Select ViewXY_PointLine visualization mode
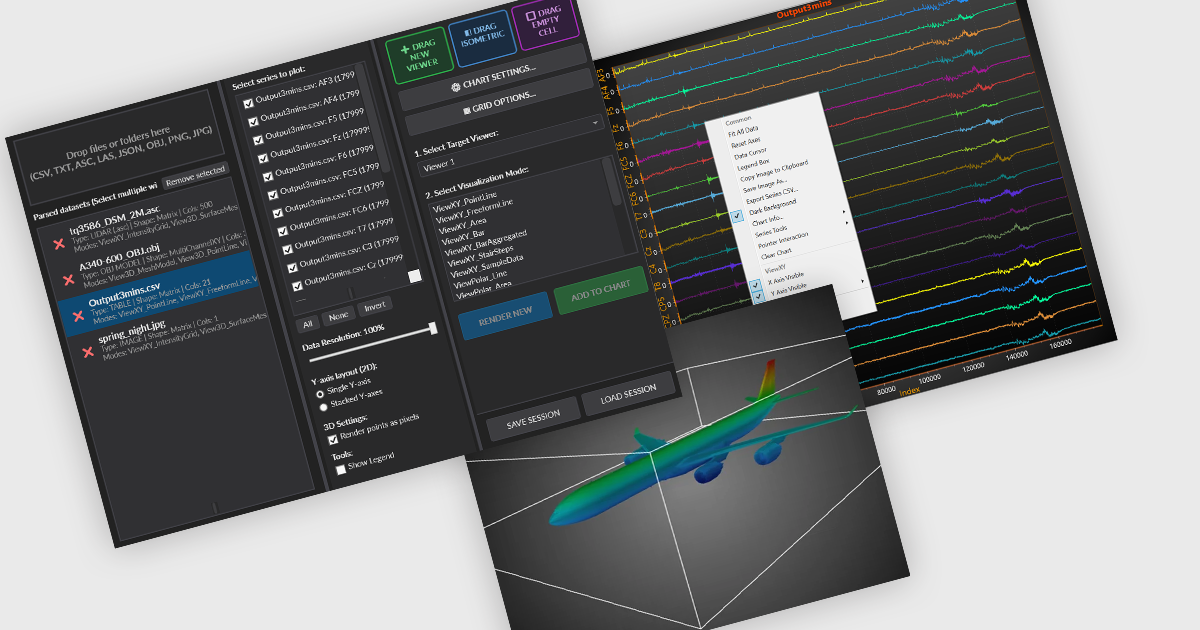Image resolution: width=1200 pixels, height=630 pixels. pos(466,203)
